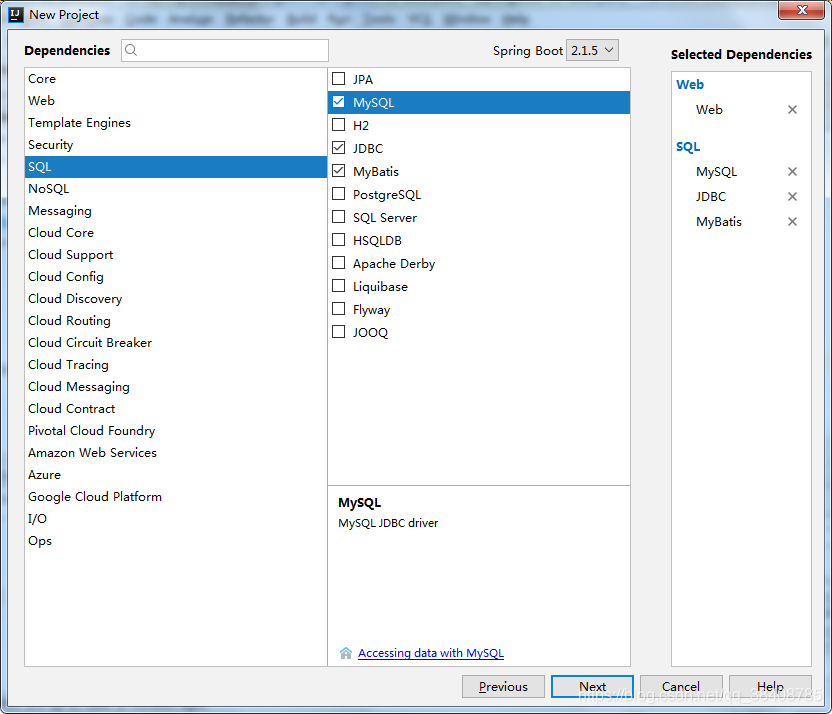Enable the JPA dependency checkbox

click(339, 79)
